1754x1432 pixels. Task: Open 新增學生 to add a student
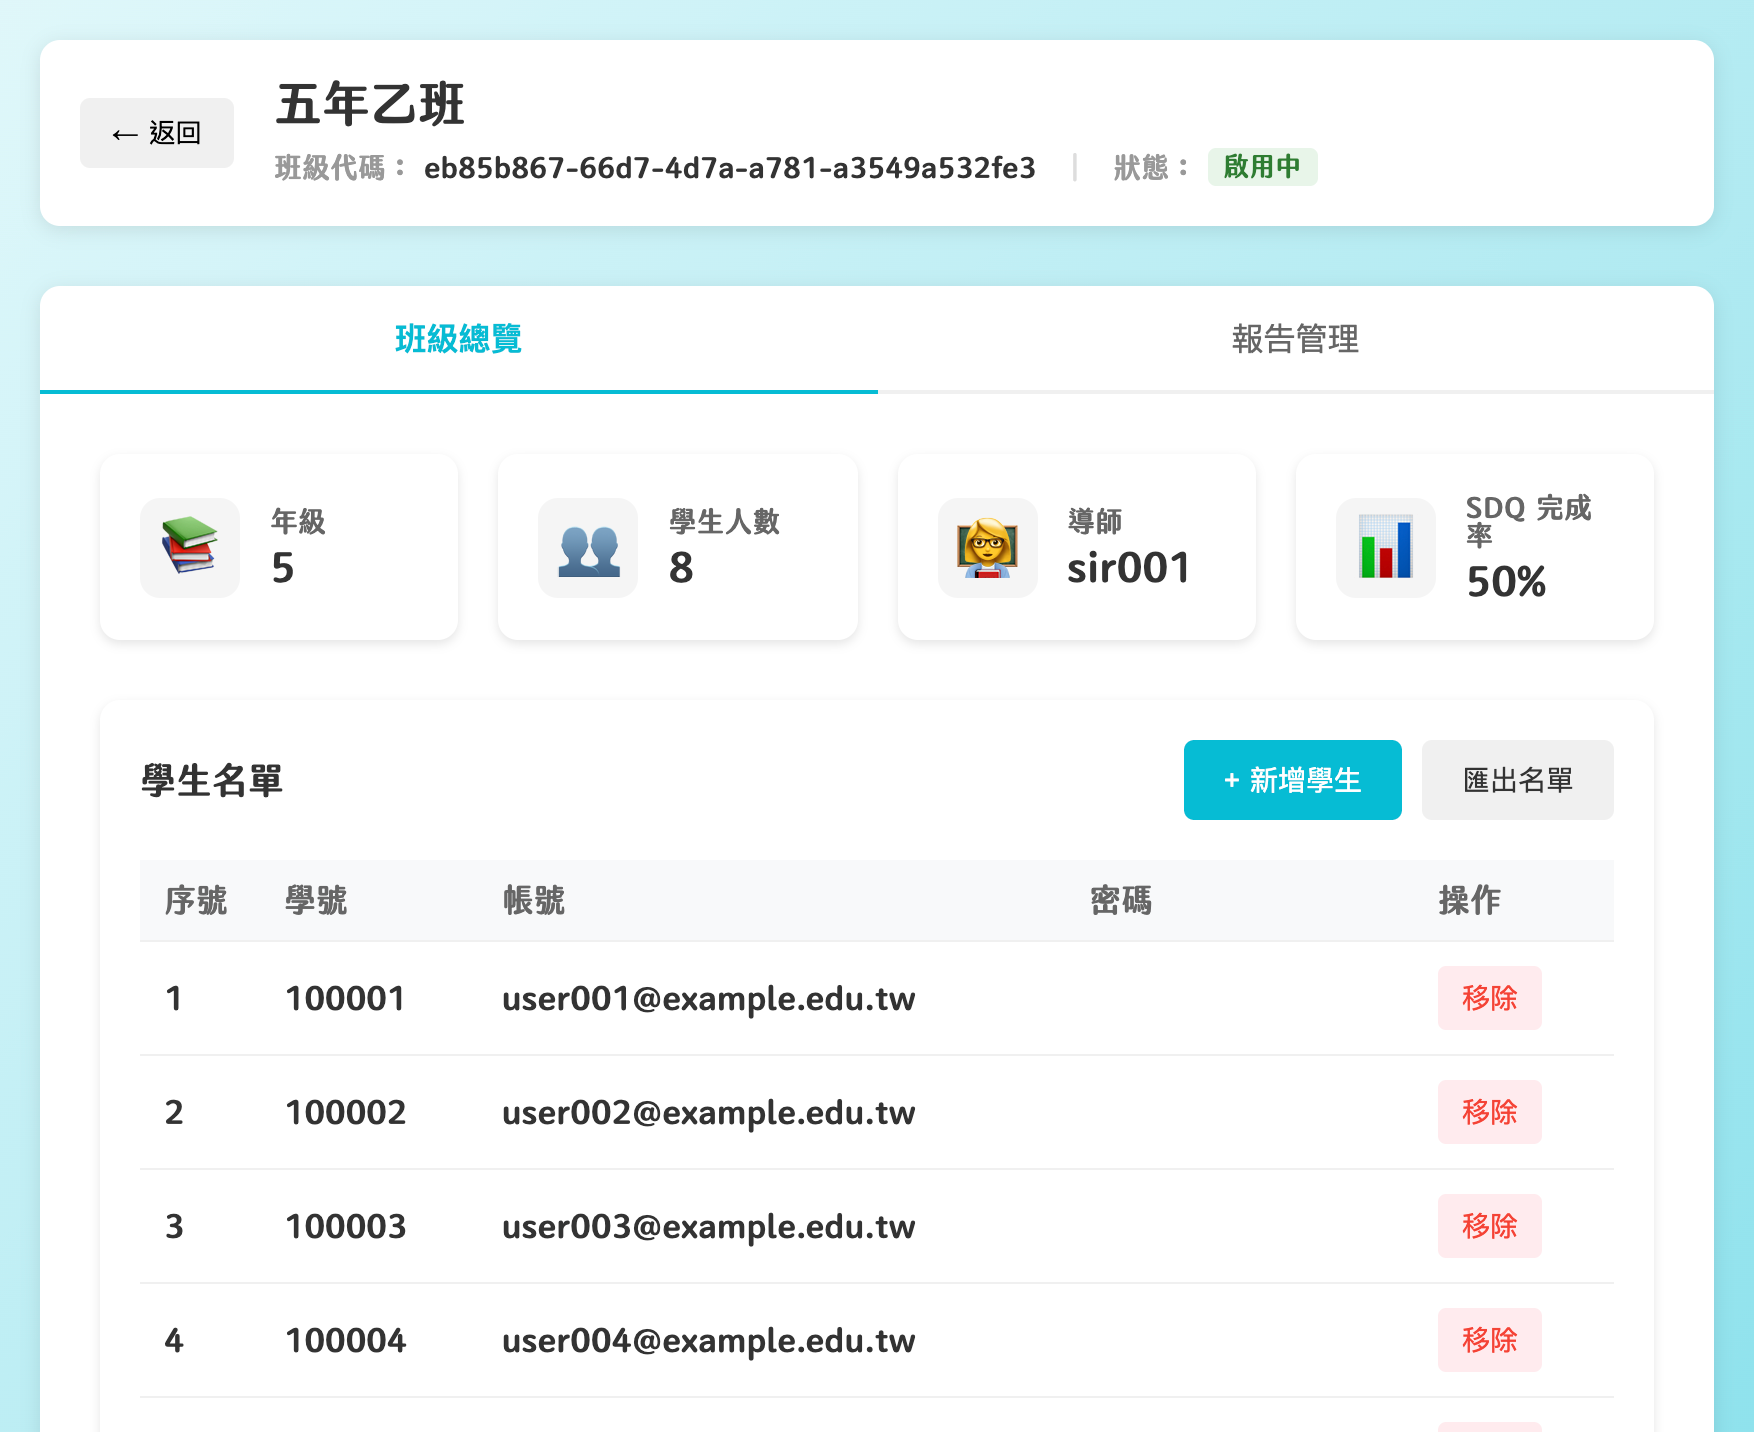(1292, 780)
